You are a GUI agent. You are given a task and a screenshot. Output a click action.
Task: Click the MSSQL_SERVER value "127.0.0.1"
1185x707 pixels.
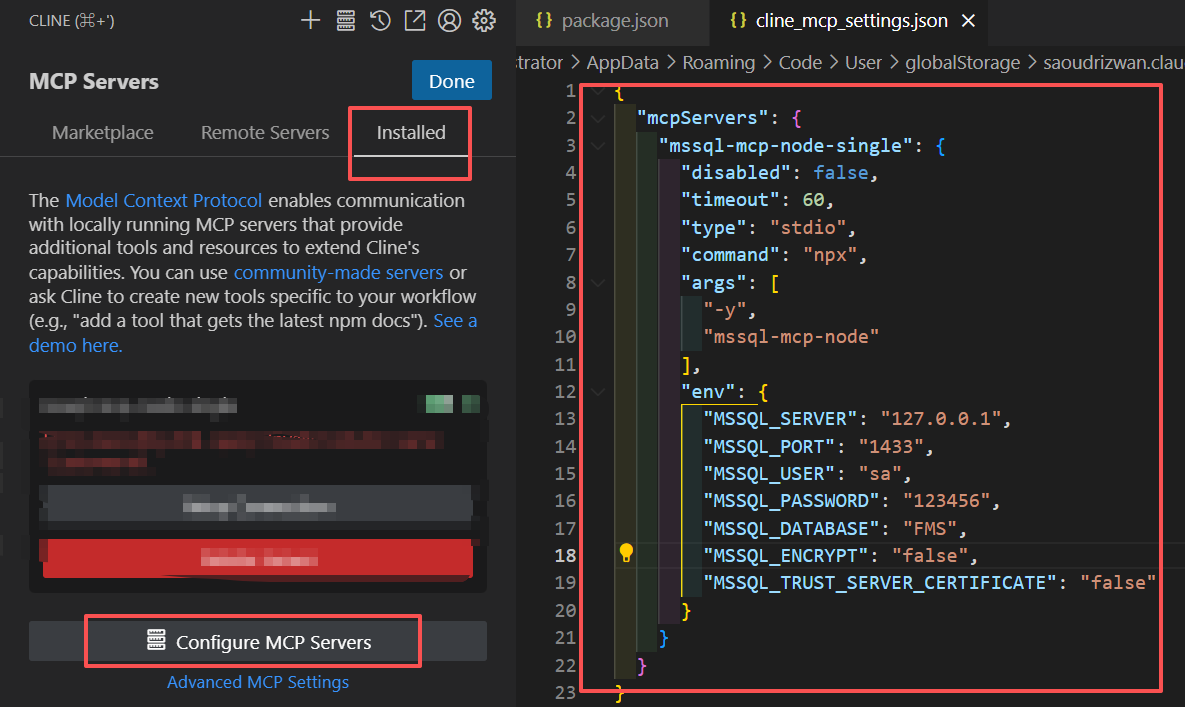[x=941, y=419]
